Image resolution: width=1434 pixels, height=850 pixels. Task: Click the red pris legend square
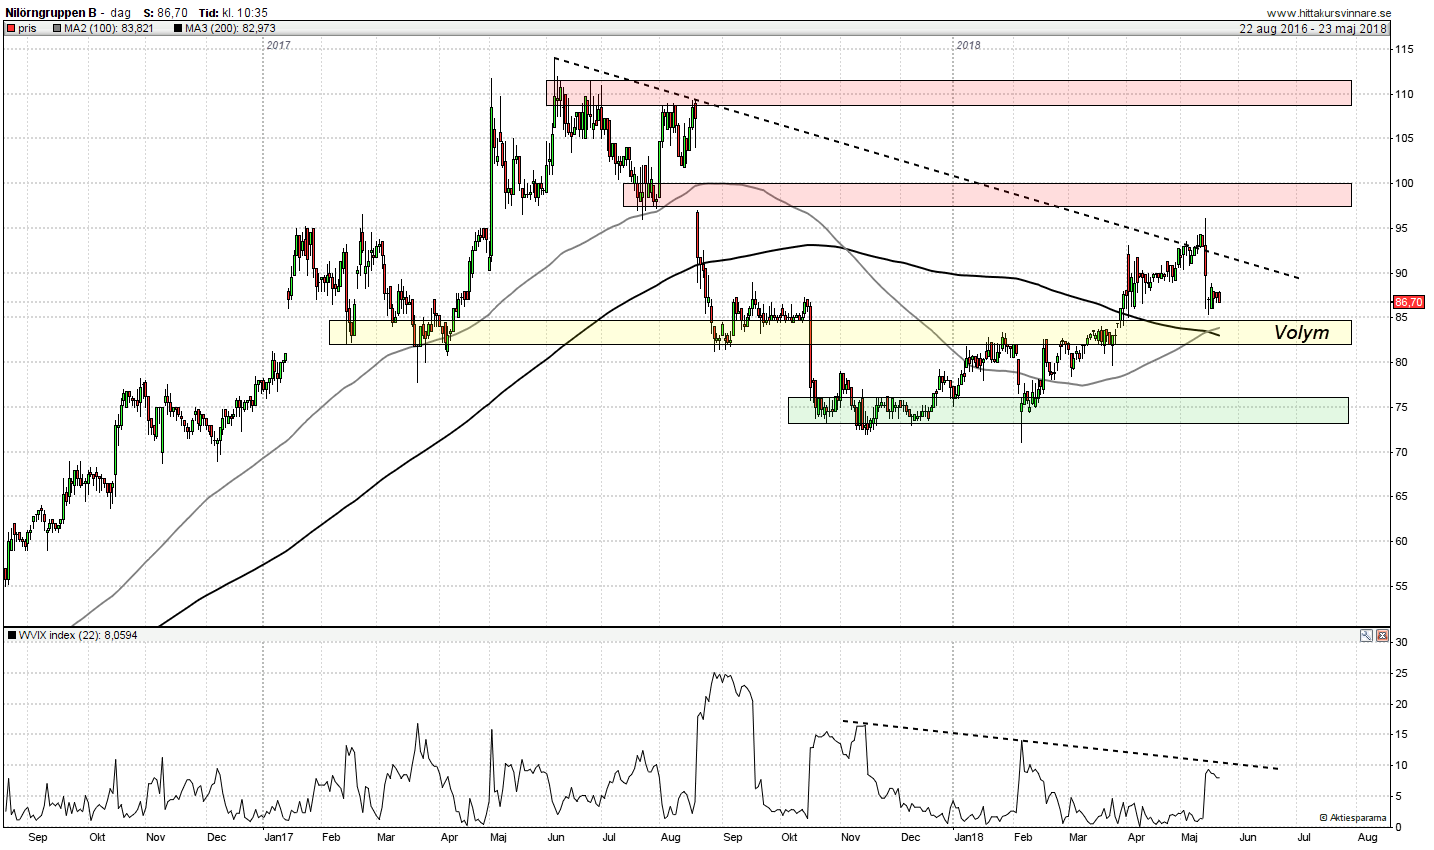coord(10,29)
